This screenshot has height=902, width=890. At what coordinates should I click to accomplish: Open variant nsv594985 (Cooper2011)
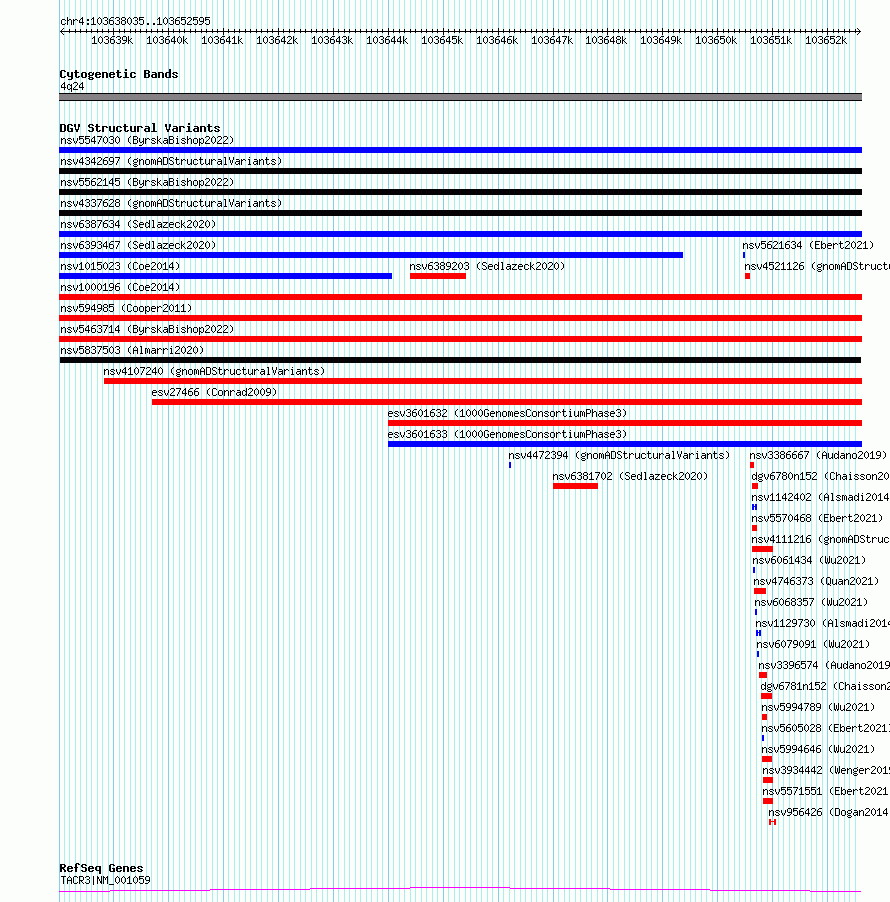pos(126,308)
